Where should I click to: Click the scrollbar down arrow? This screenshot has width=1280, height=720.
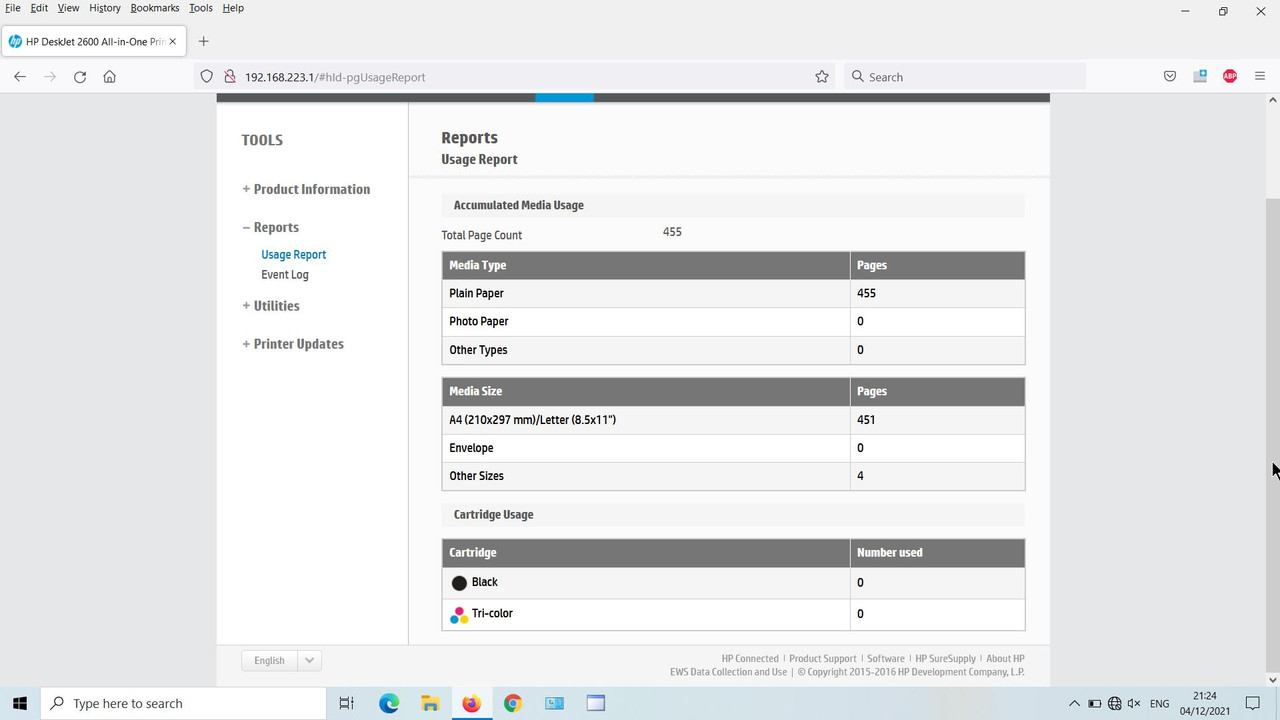point(1273,680)
